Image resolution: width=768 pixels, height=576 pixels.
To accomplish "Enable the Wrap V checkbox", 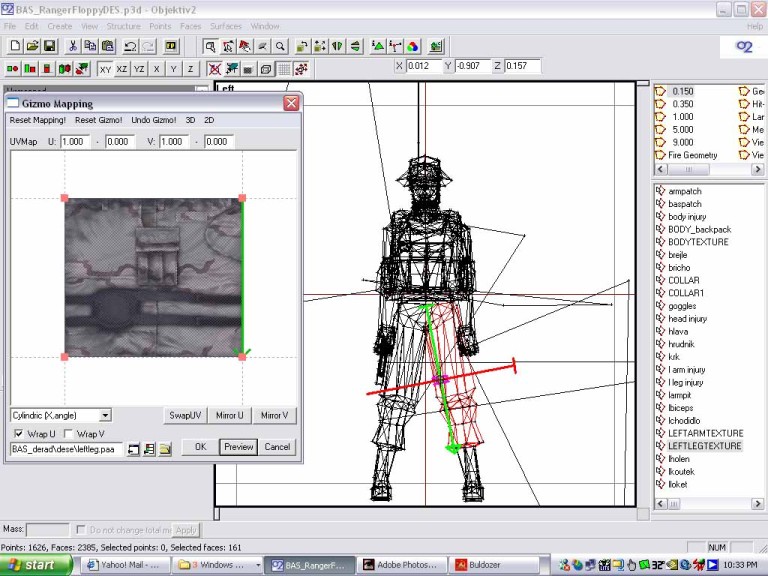I will 67,433.
